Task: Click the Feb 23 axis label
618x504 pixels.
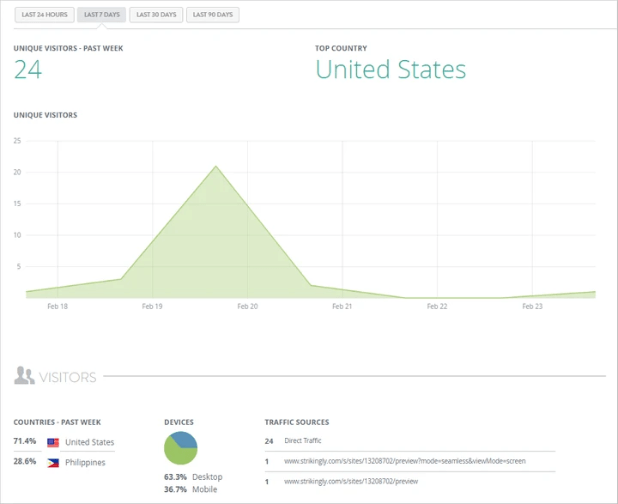Action: tap(532, 307)
